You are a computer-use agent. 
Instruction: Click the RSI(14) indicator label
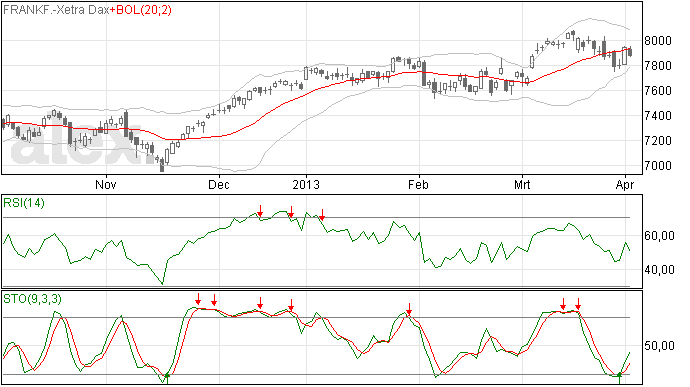(x=24, y=203)
